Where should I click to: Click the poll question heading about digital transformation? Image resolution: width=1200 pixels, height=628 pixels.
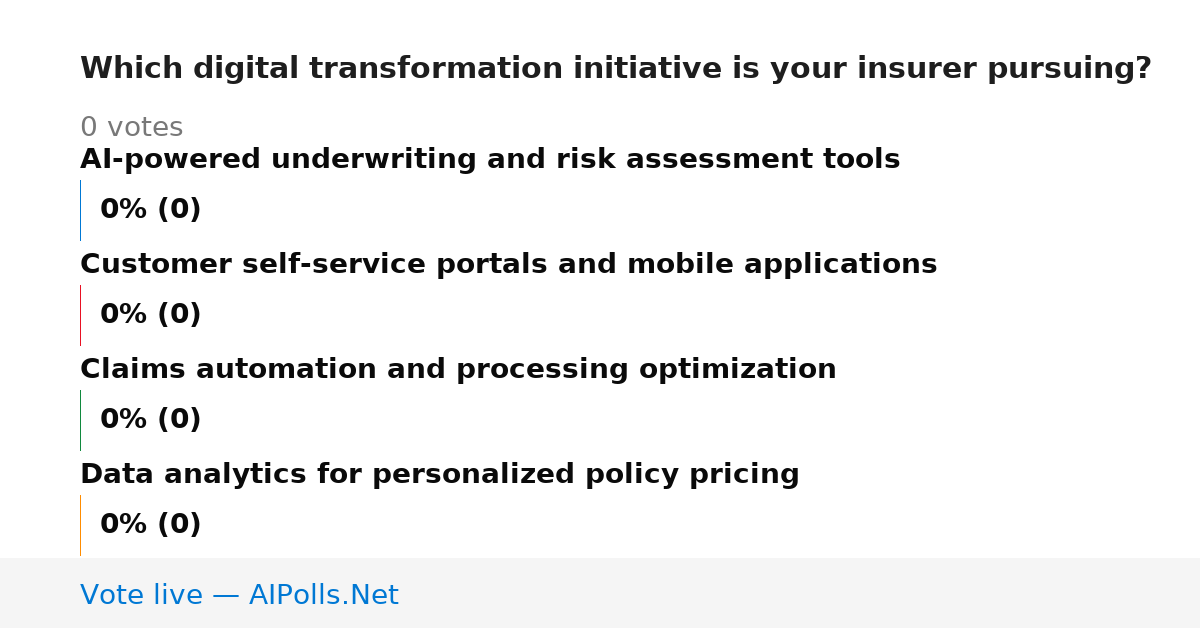[x=616, y=69]
